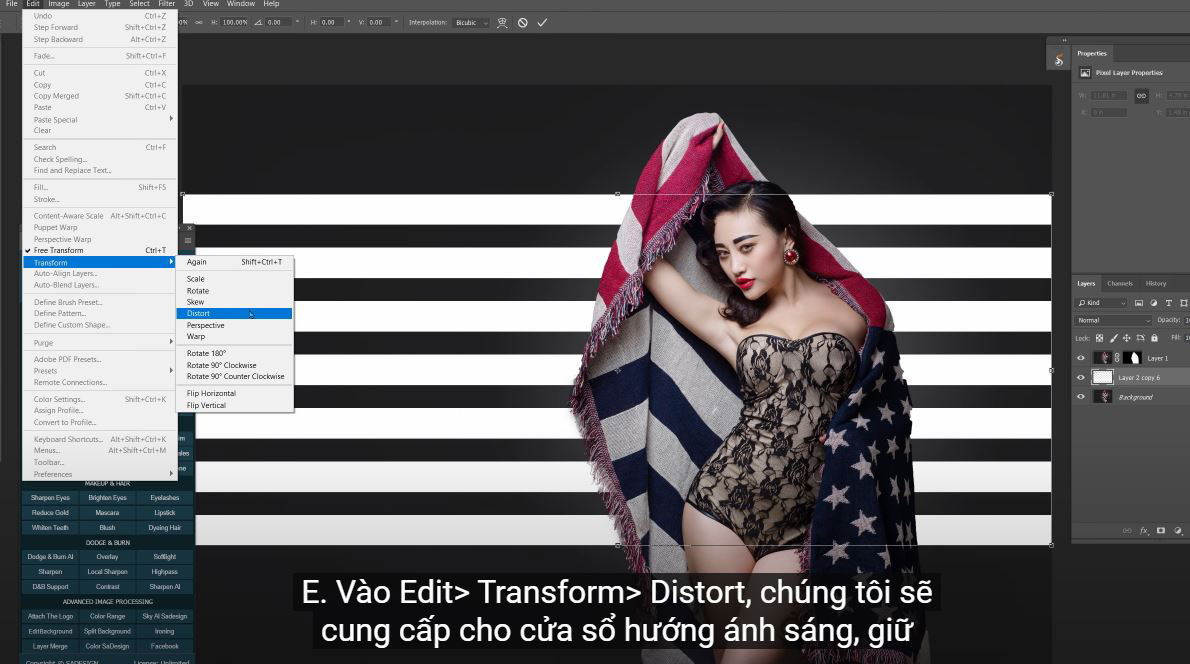This screenshot has height=664, width=1190.
Task: Click the lock all padlock icon
Action: pos(1154,338)
